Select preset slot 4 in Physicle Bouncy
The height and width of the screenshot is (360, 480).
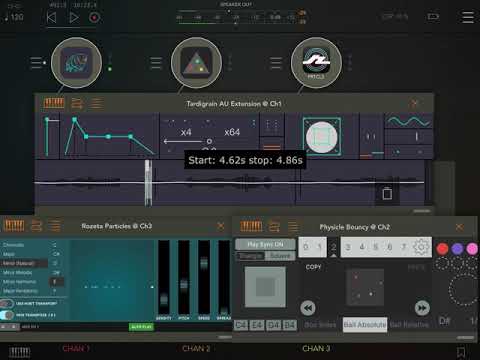tap(362, 247)
